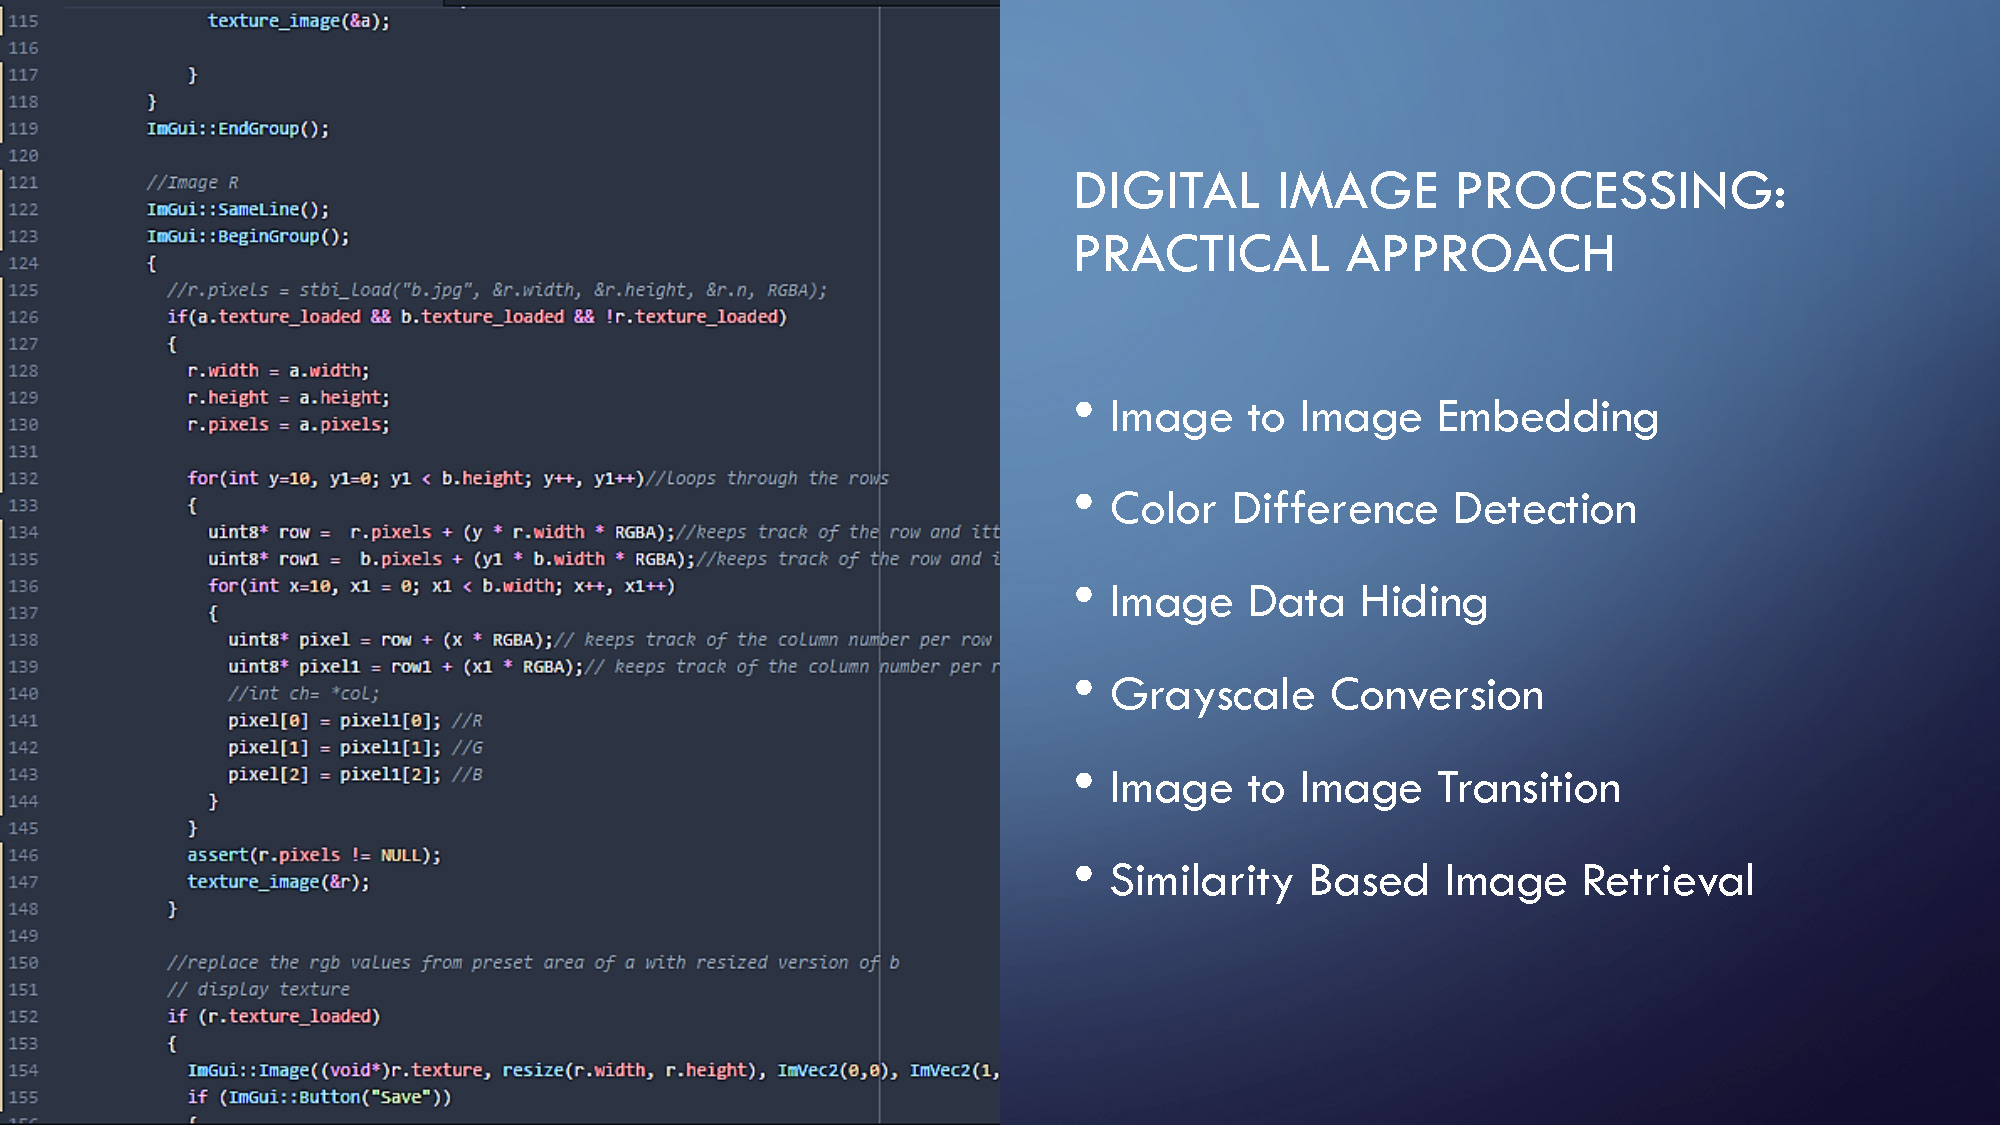Select the commented stbi_load line

click(x=497, y=290)
